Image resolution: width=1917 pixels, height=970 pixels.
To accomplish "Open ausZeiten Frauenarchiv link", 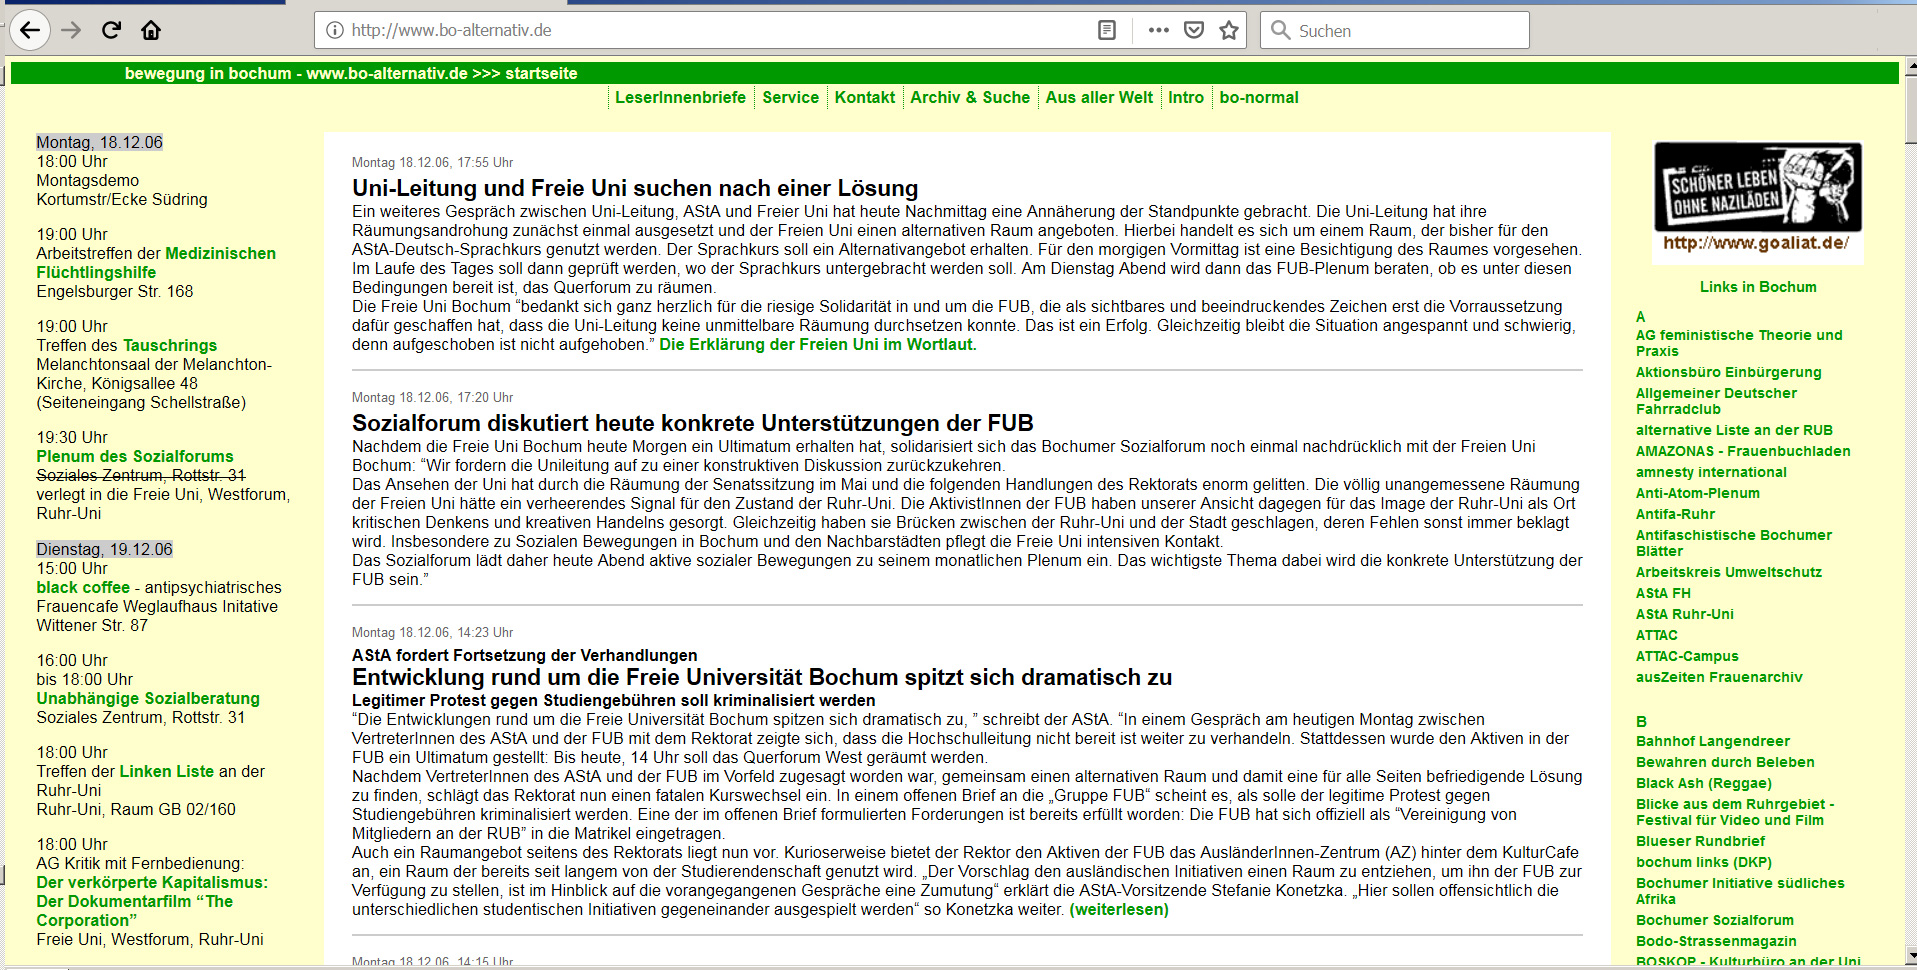I will (x=1719, y=677).
